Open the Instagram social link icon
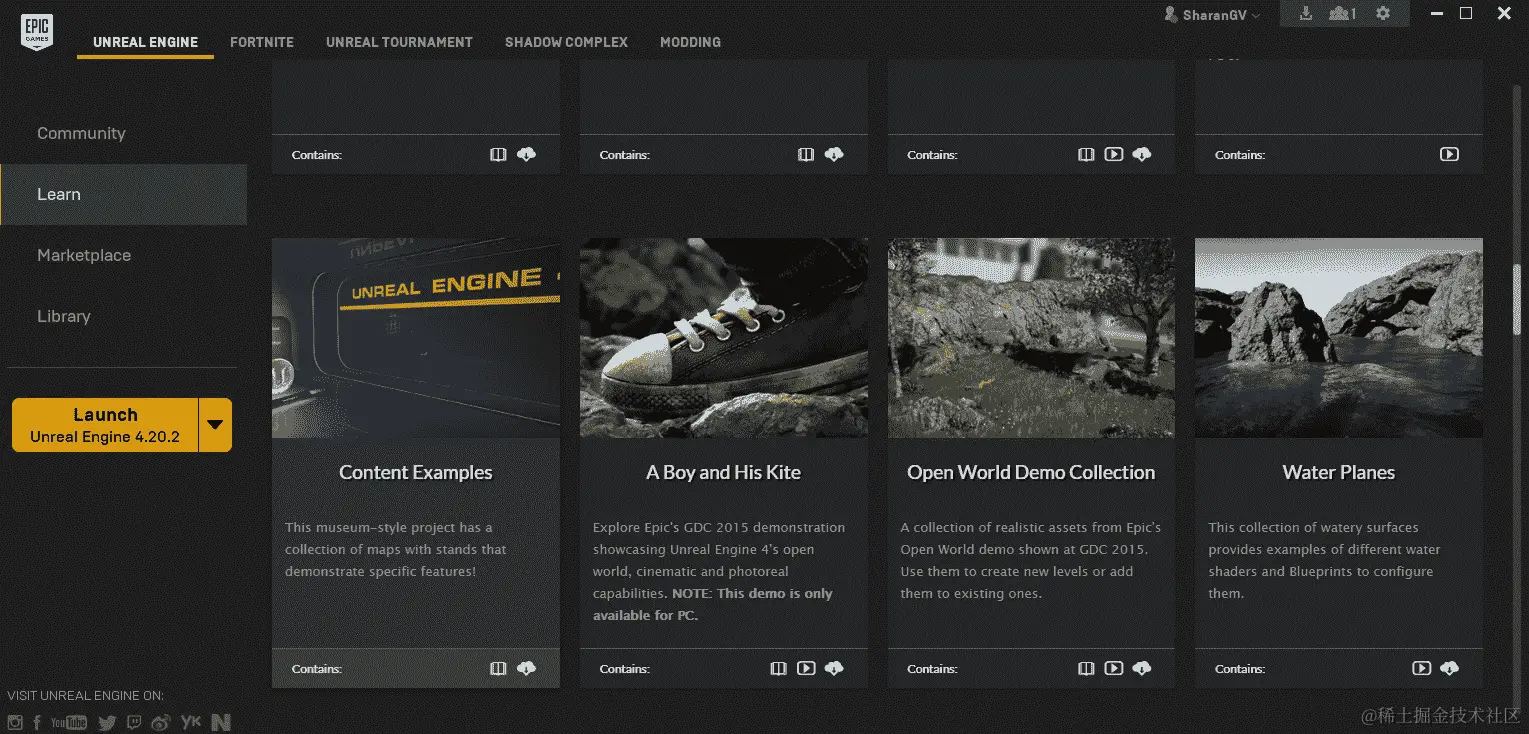Viewport: 1529px width, 734px height. (15, 722)
